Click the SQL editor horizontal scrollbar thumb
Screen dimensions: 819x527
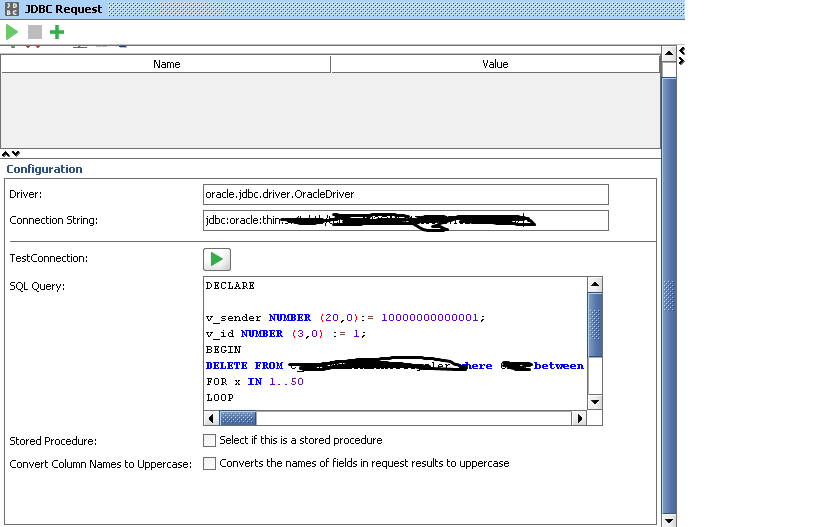238,418
